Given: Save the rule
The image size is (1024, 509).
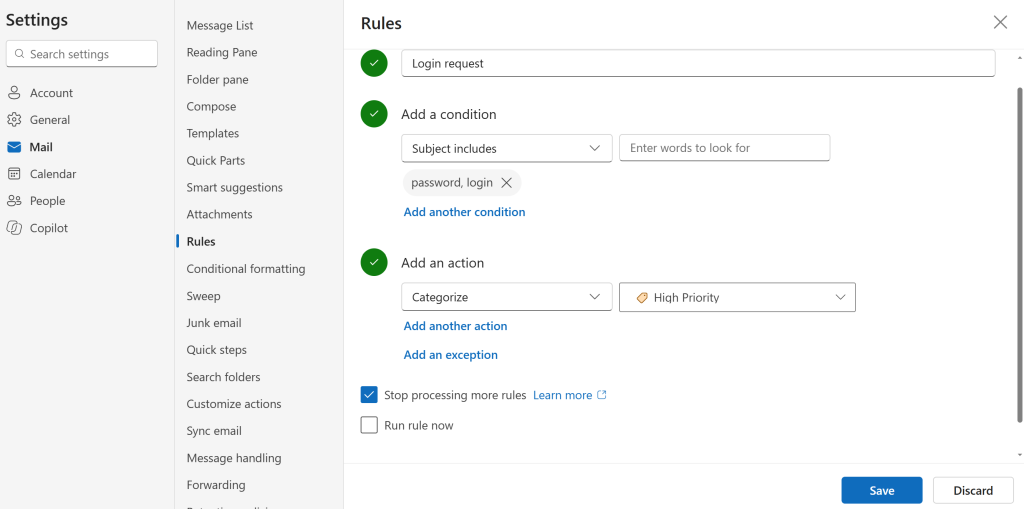Looking at the screenshot, I should pyautogui.click(x=882, y=491).
